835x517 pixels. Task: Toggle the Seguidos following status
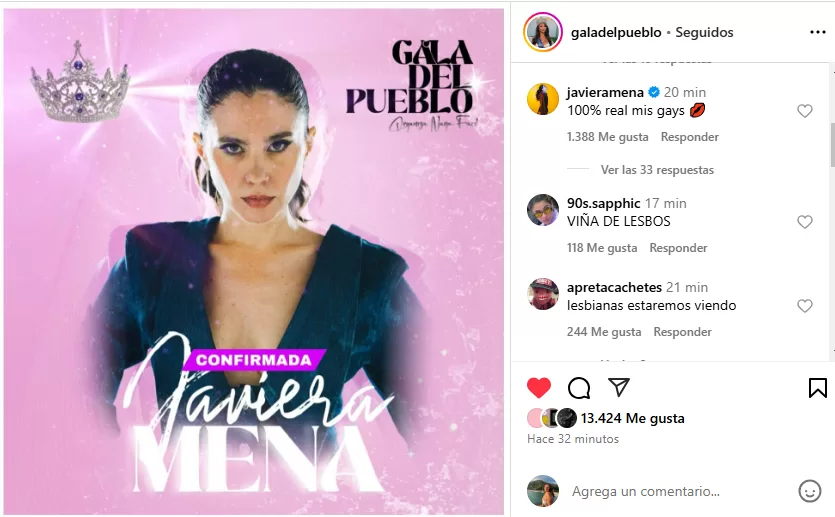point(704,32)
